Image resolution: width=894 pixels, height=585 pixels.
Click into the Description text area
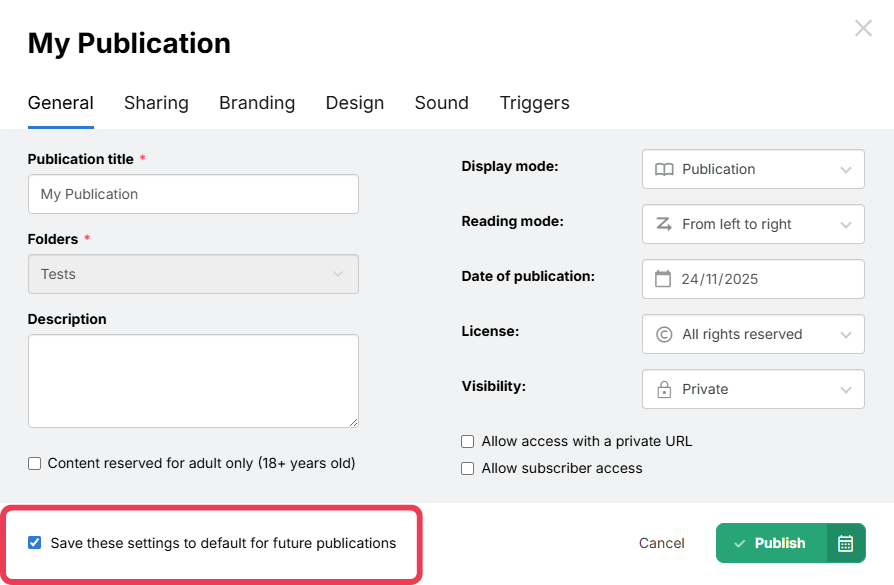[x=193, y=381]
